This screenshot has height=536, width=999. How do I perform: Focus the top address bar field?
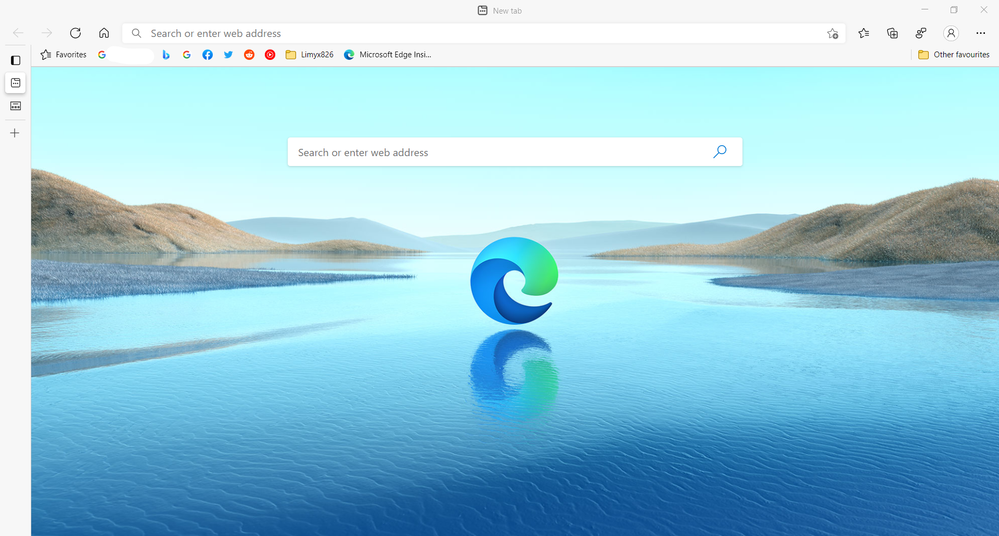[x=484, y=33]
